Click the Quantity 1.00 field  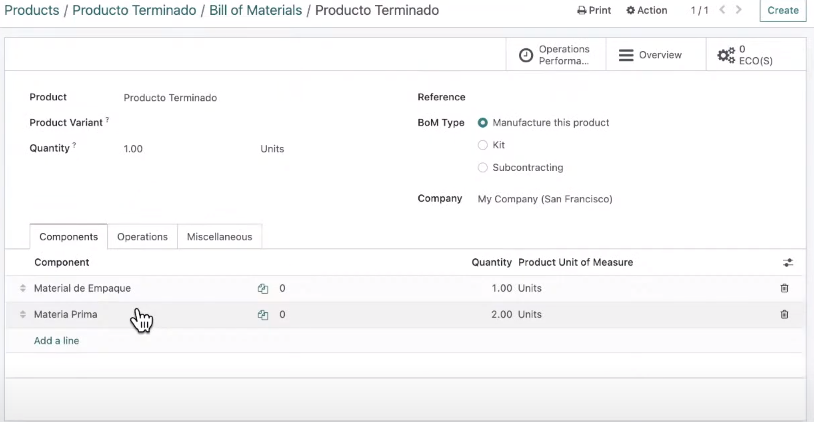pos(187,148)
